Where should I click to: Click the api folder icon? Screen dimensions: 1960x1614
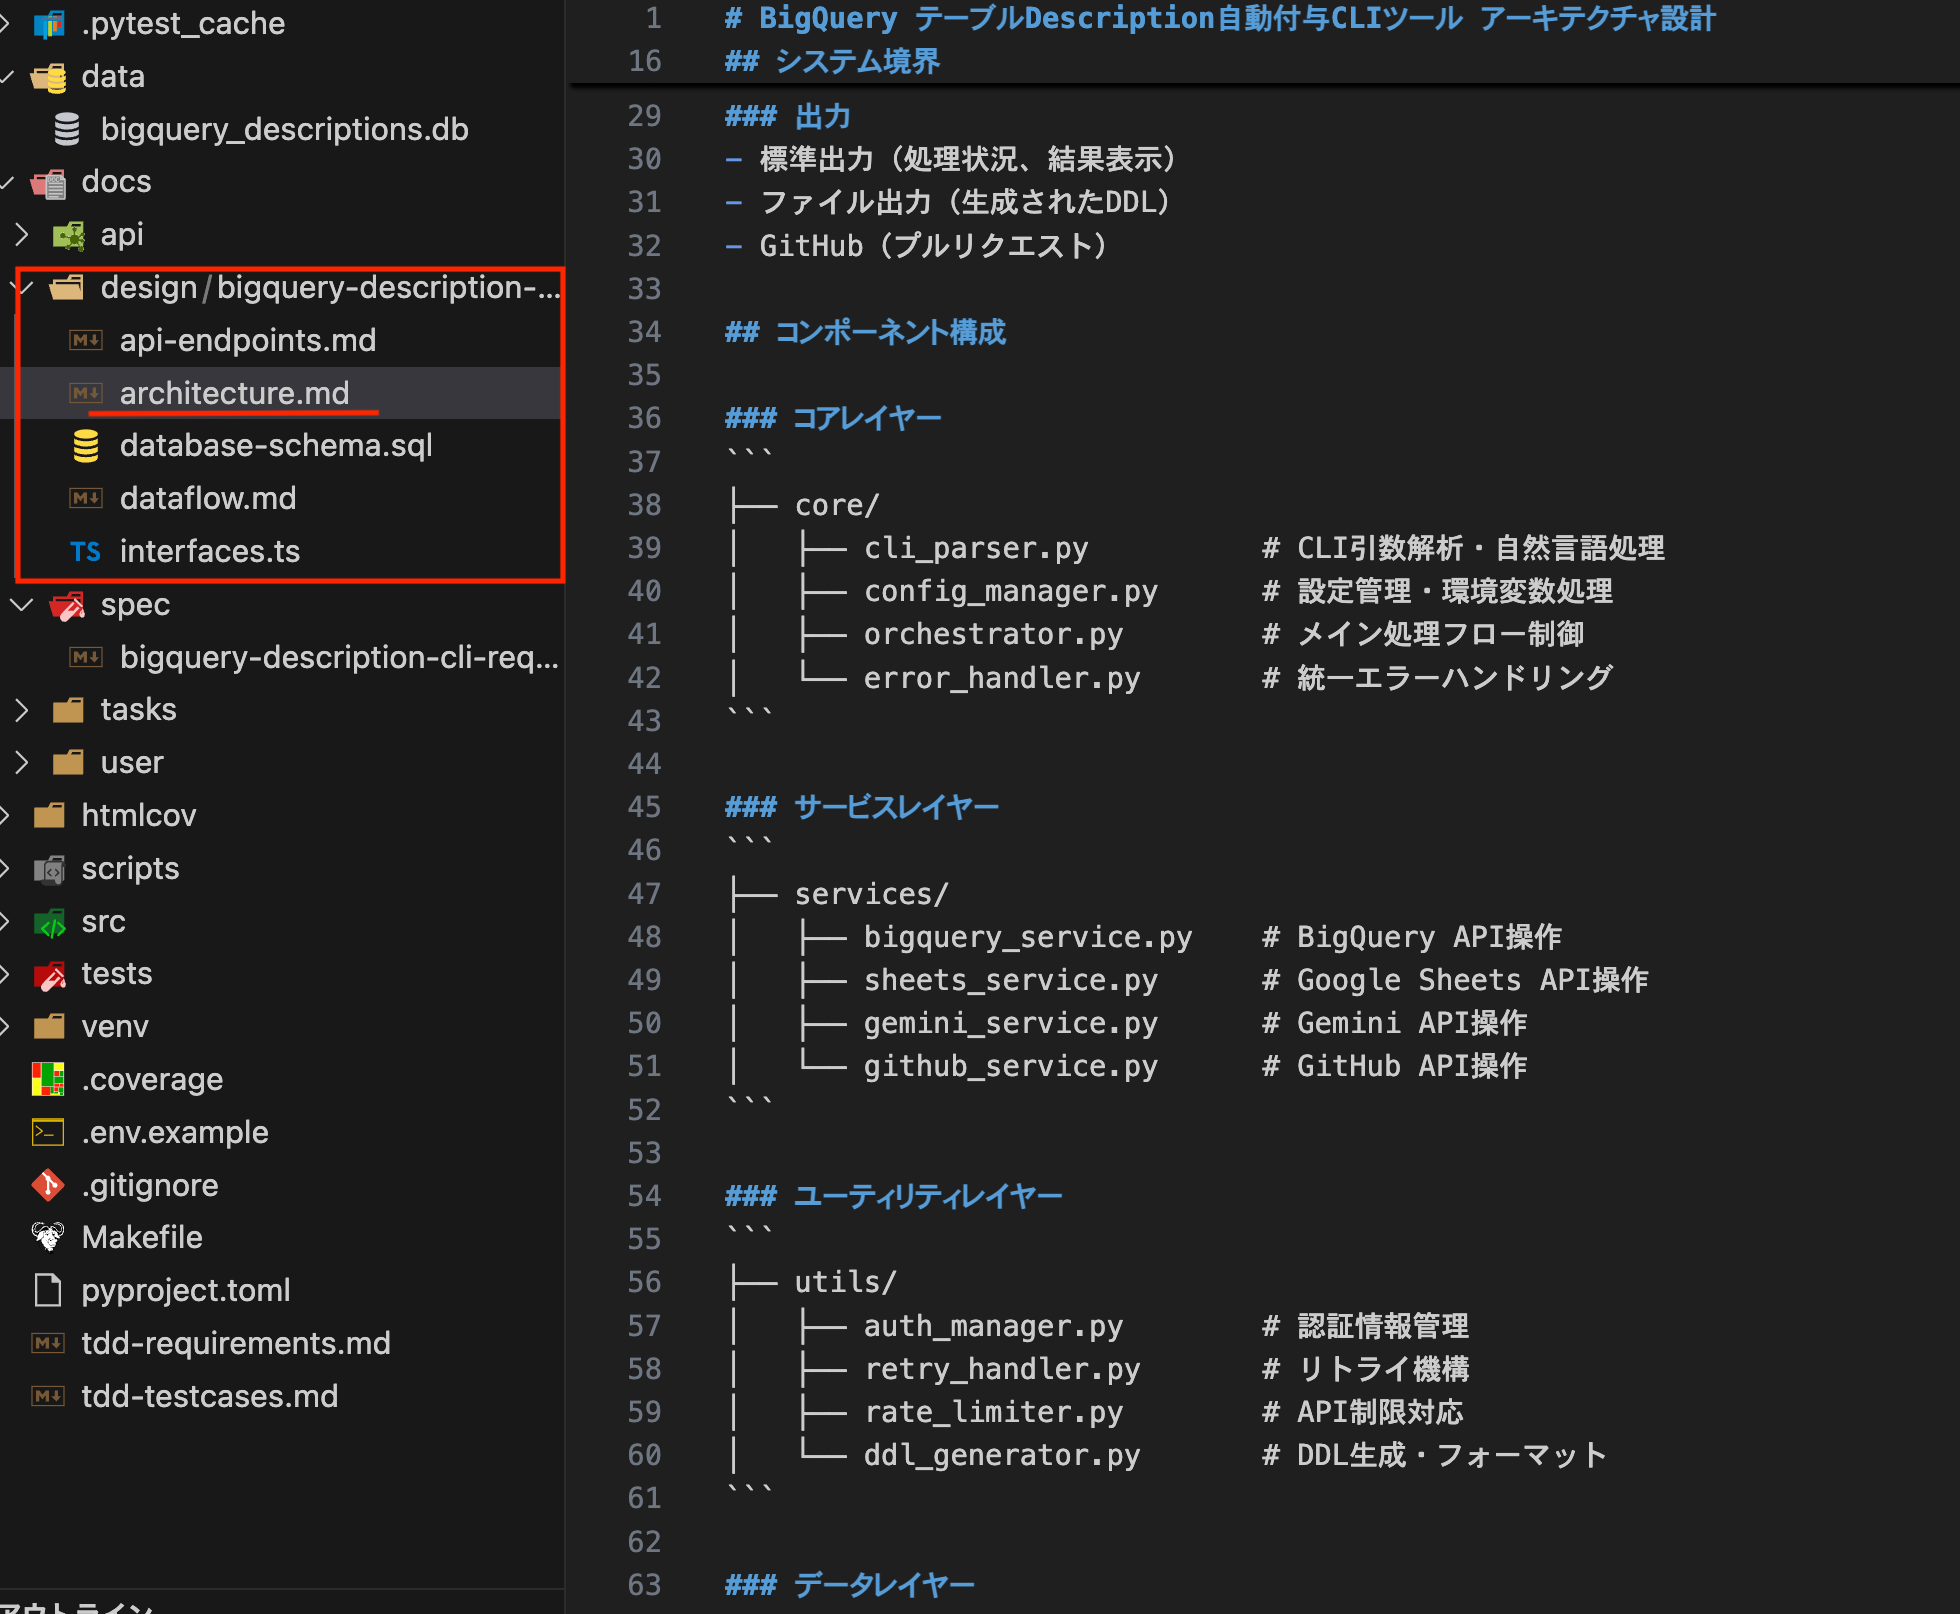coord(68,235)
